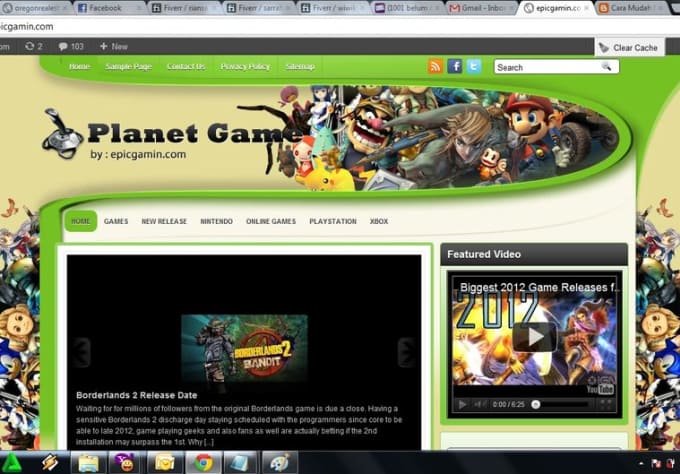
Task: Click the video volume icon
Action: 478,404
